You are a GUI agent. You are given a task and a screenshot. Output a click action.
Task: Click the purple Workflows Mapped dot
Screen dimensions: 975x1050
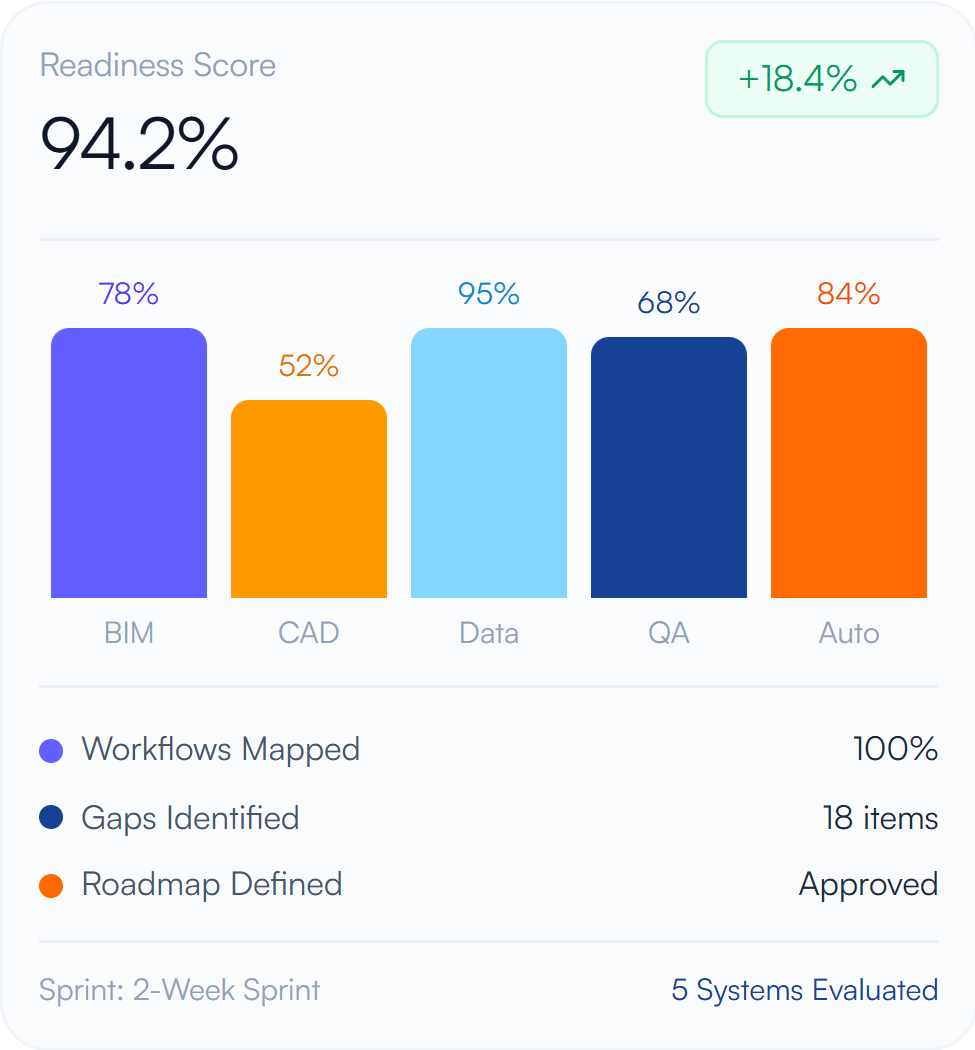click(51, 751)
